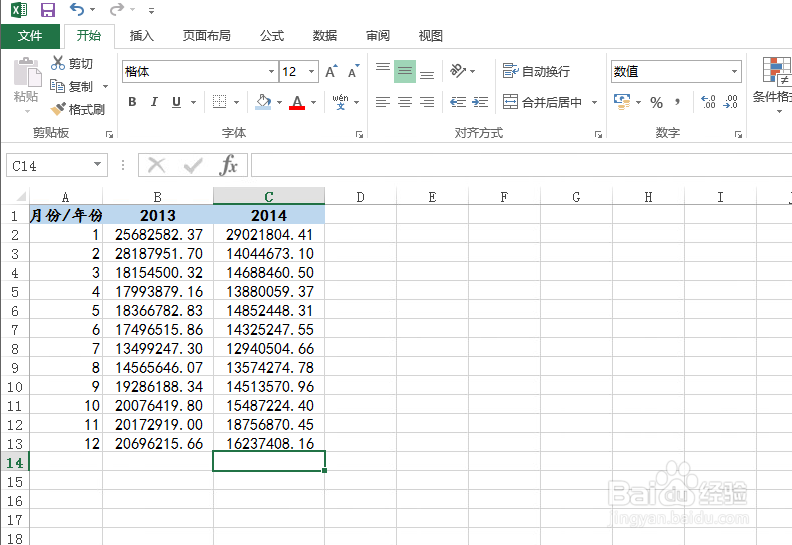Open the Customize Quick Access Toolbar arrow
This screenshot has width=792, height=545.
pos(151,10)
